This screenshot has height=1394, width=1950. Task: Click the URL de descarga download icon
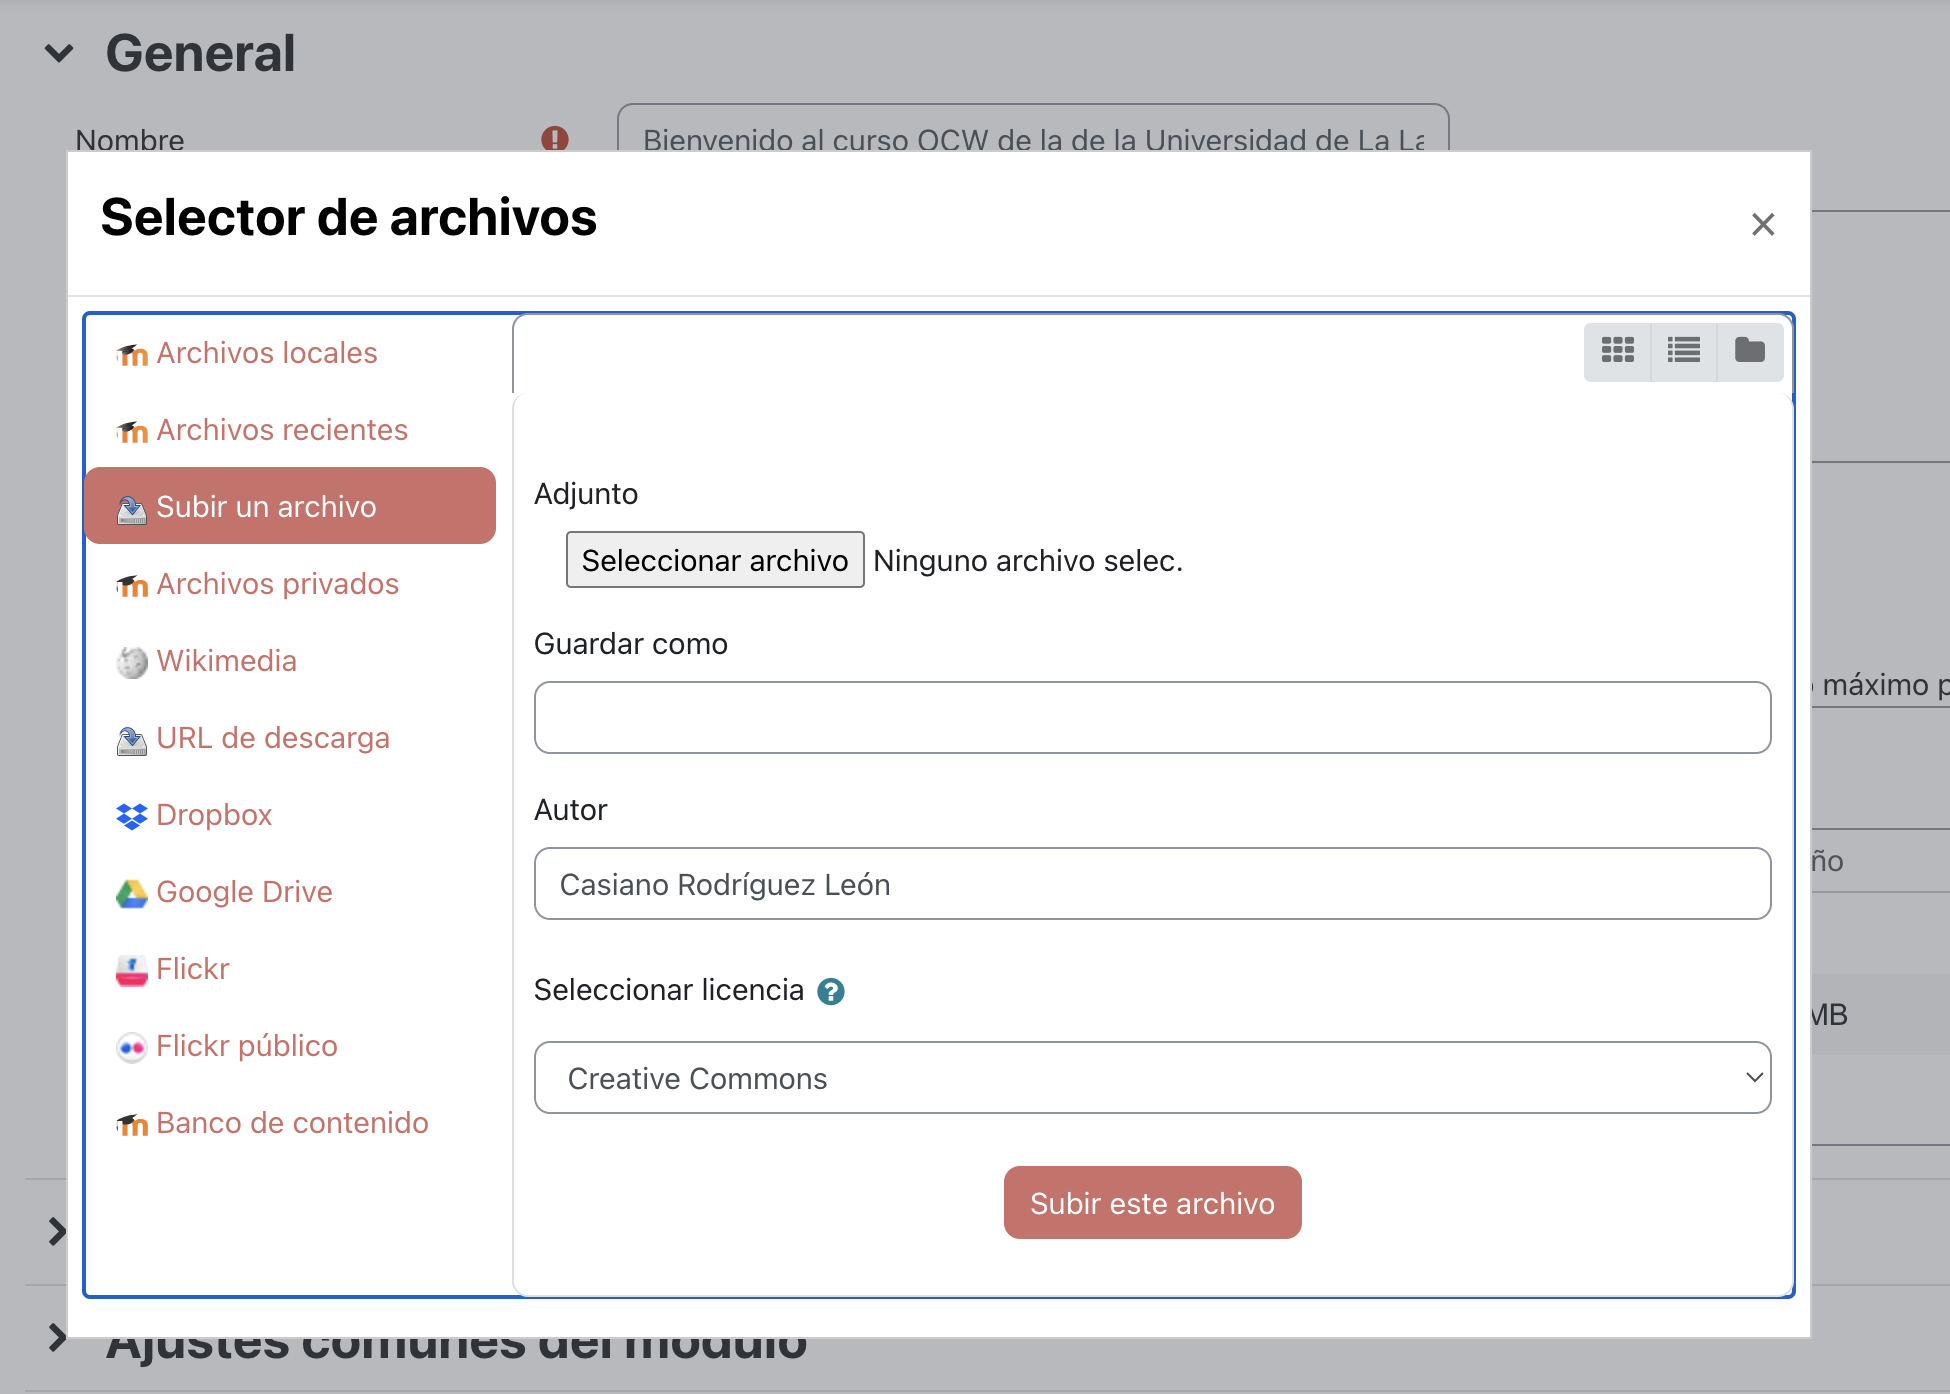pos(132,740)
